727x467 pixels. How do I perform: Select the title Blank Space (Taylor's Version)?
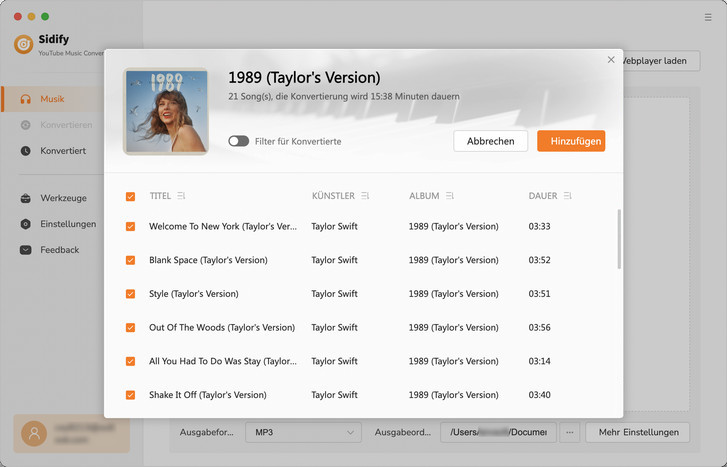(x=208, y=260)
